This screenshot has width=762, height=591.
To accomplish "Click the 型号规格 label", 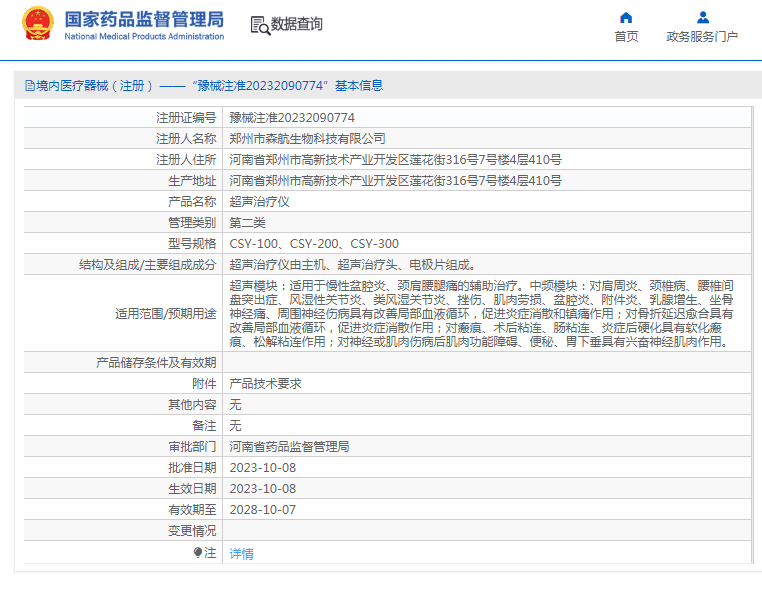I will tap(192, 243).
